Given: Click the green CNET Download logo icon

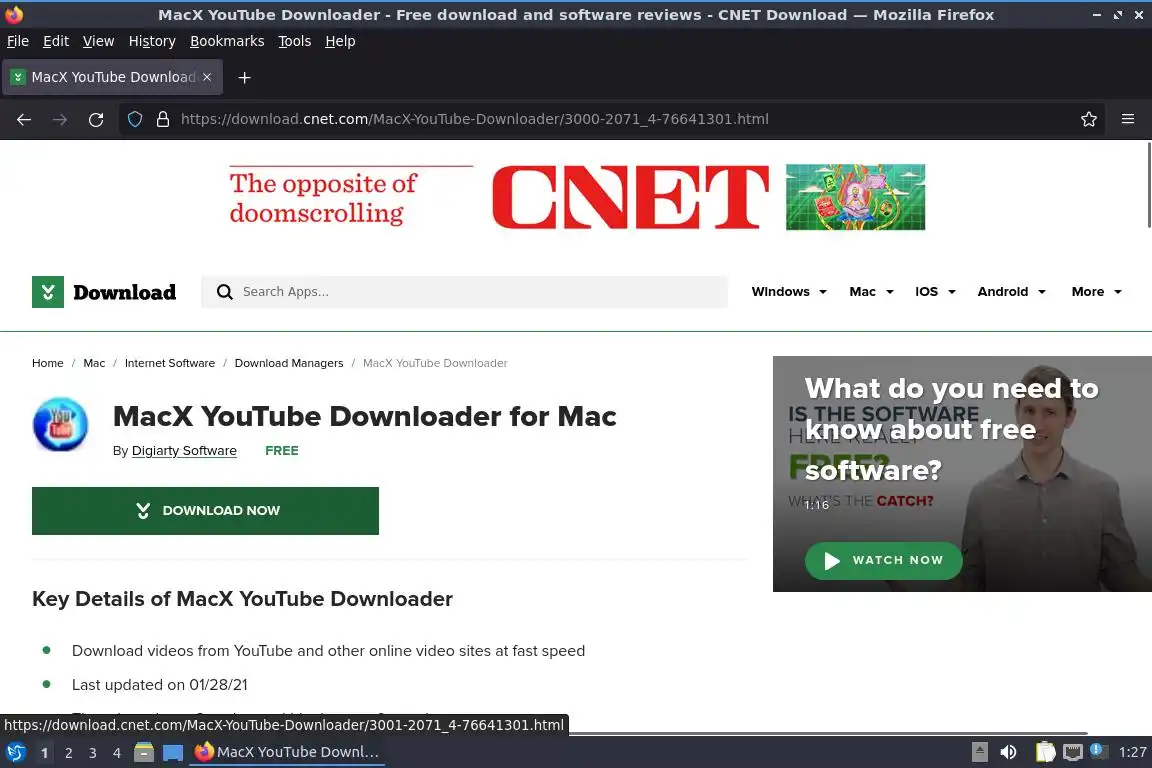Looking at the screenshot, I should click(48, 292).
